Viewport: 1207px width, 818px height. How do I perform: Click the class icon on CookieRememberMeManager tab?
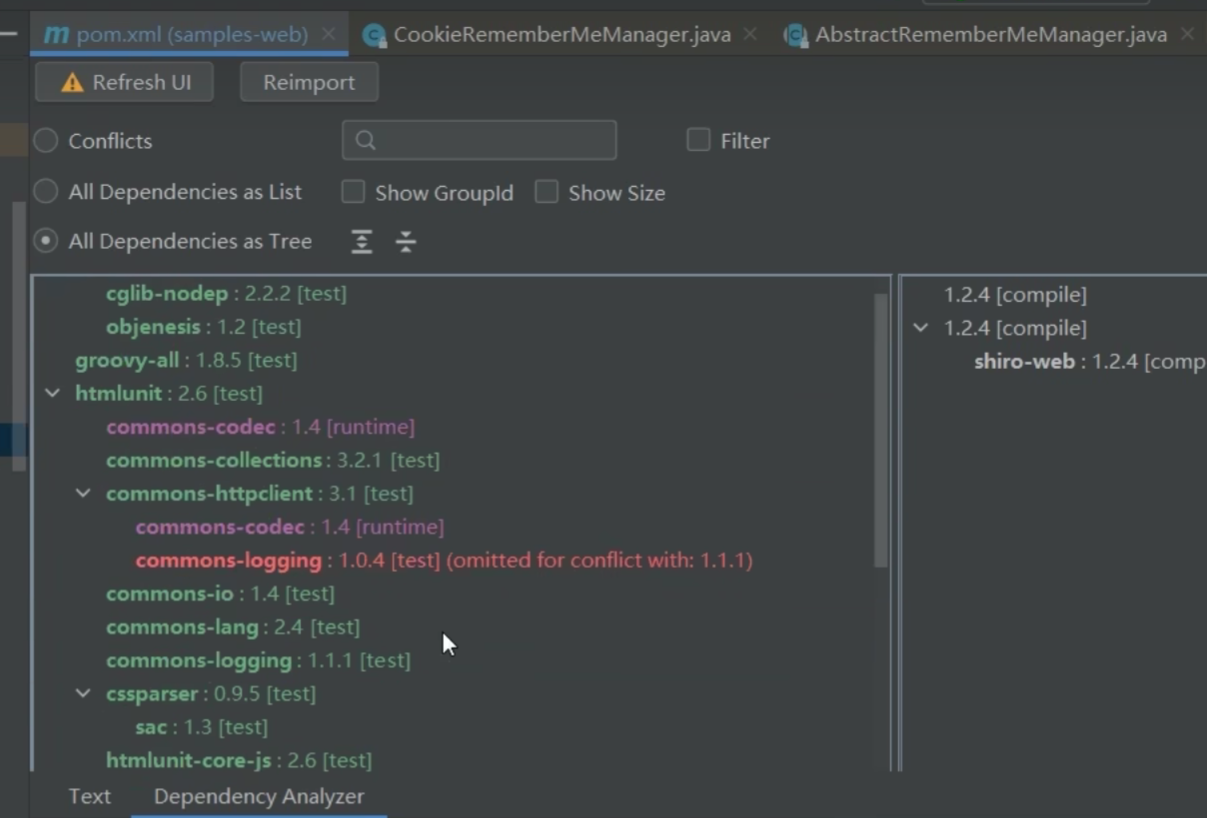pyautogui.click(x=374, y=36)
